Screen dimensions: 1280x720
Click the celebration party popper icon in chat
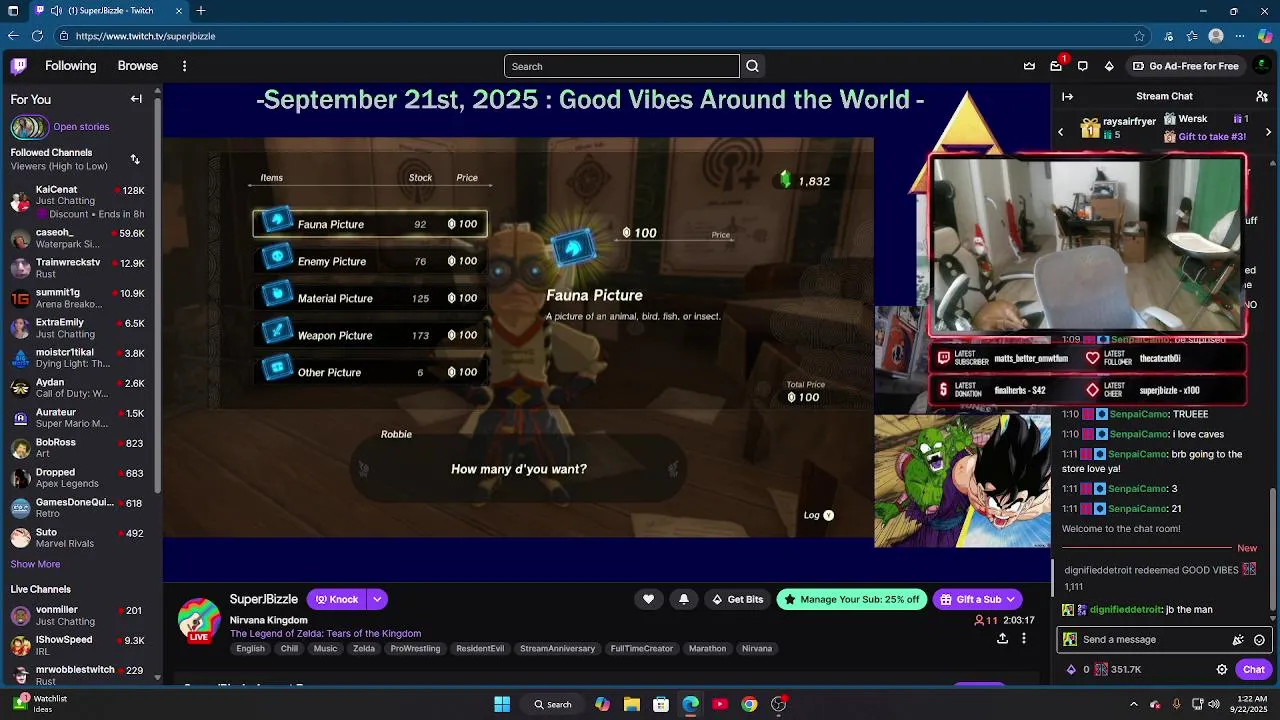point(1238,640)
